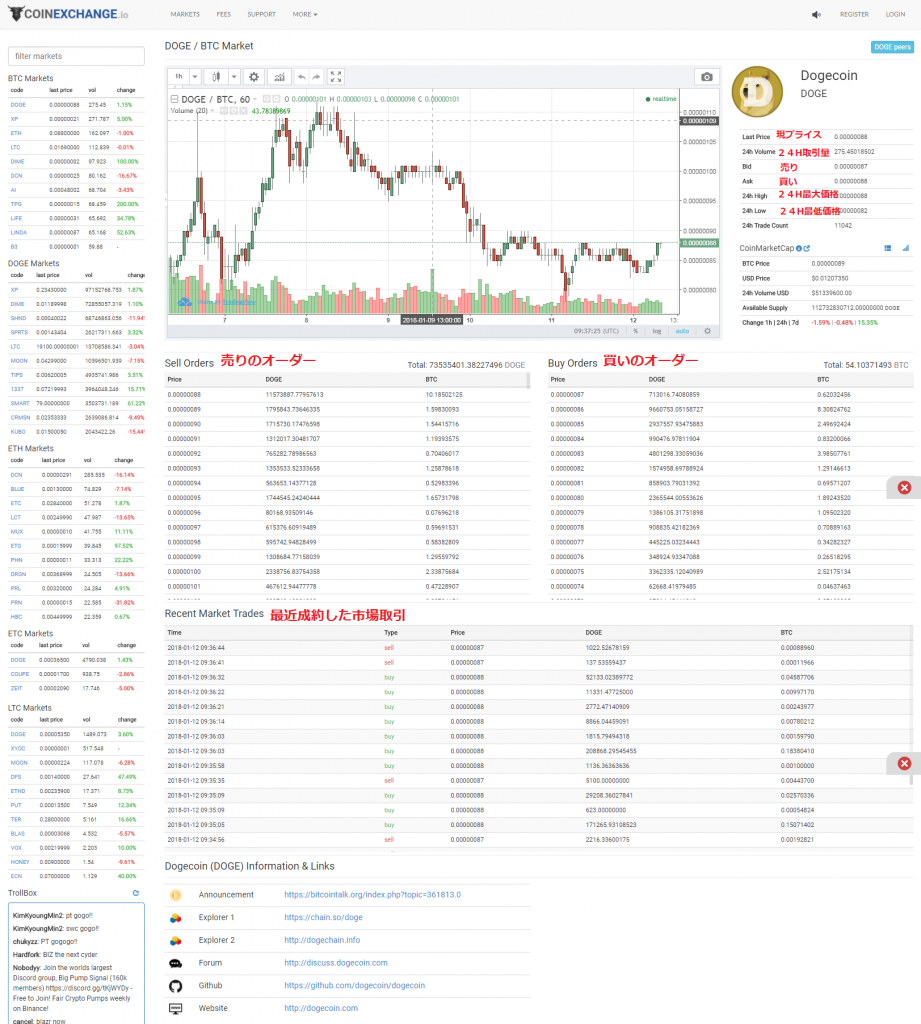Open the dogechain.info link

click(x=322, y=940)
